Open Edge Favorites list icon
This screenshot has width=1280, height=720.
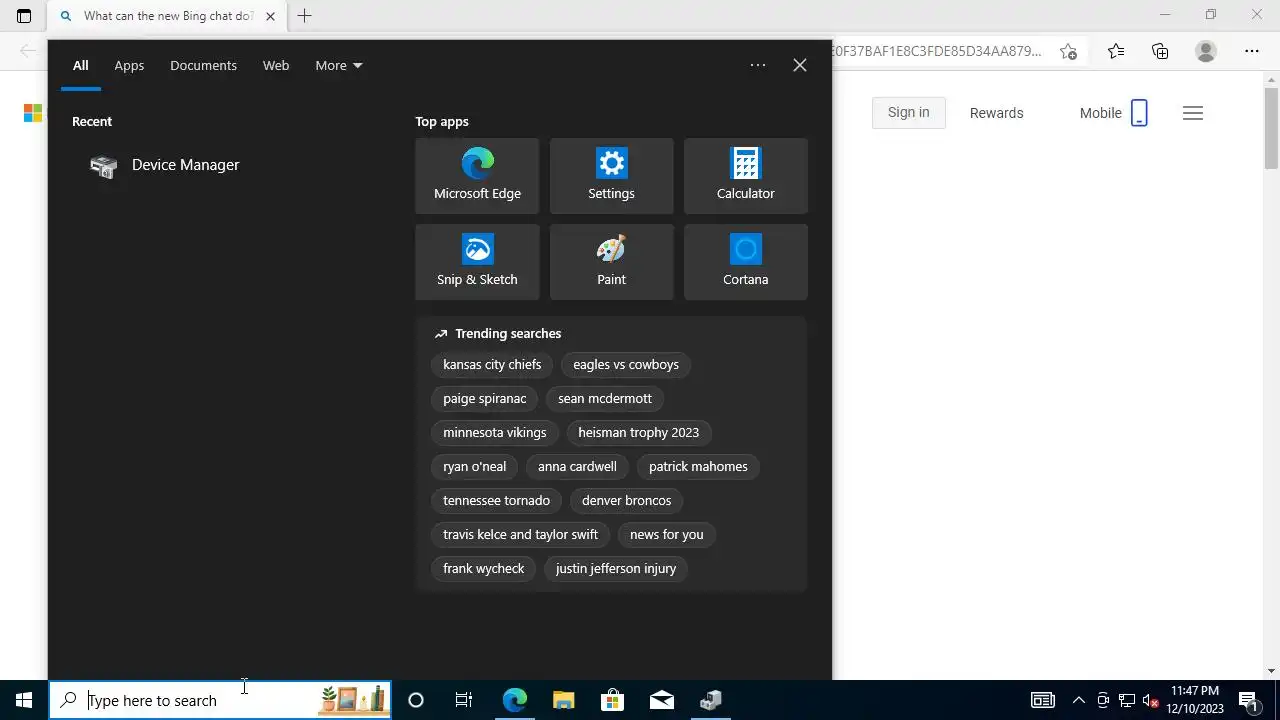(1116, 51)
